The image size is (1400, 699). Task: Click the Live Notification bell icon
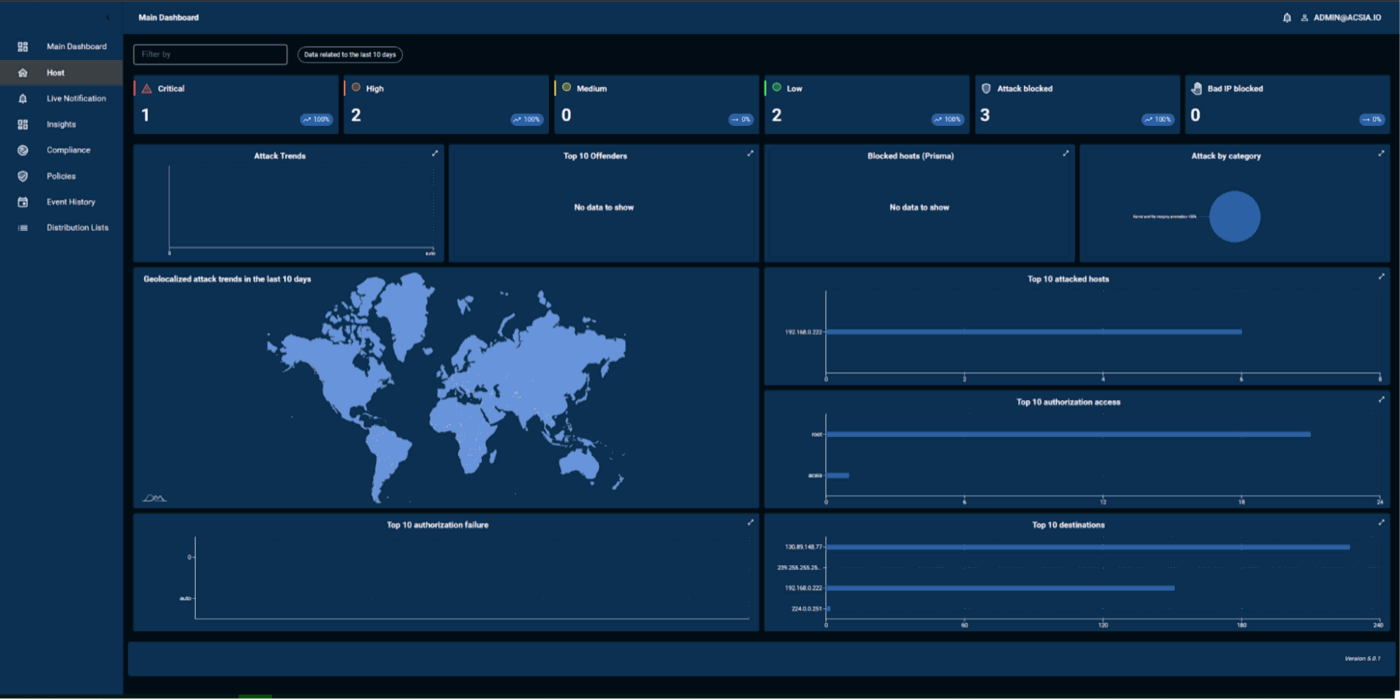(x=23, y=98)
